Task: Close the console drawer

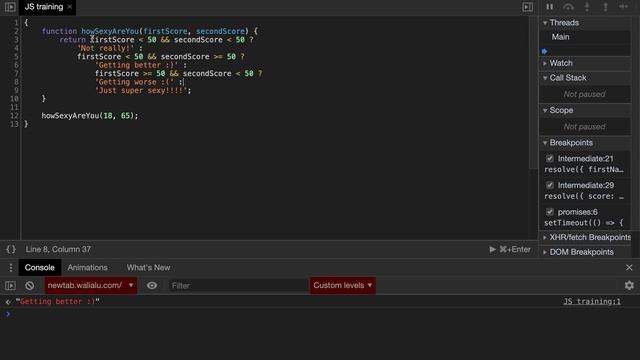Action: [x=629, y=268]
